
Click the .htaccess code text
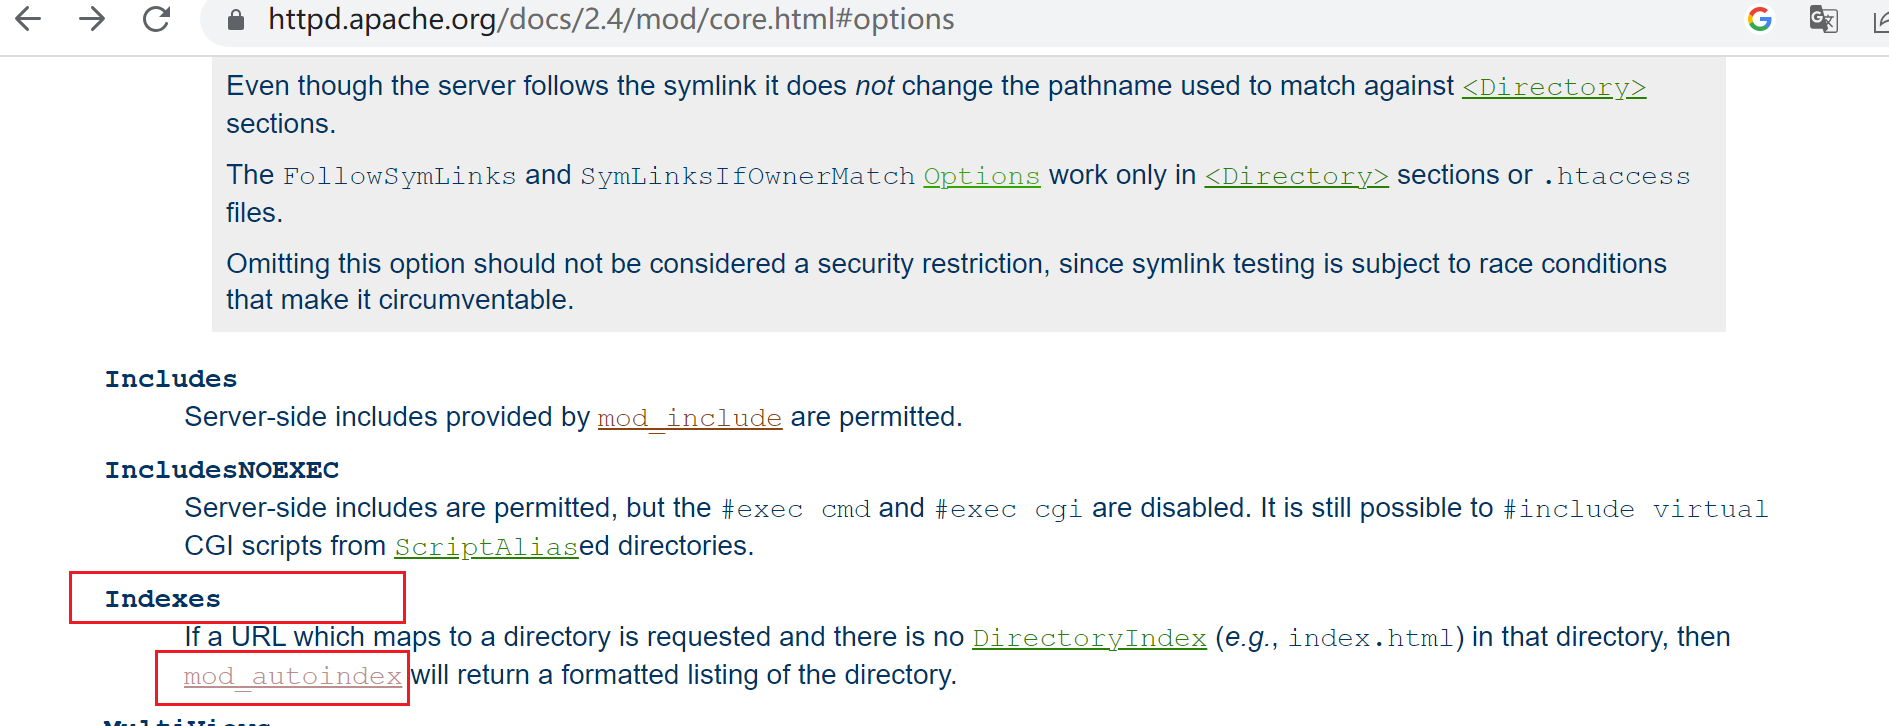(x=1616, y=176)
